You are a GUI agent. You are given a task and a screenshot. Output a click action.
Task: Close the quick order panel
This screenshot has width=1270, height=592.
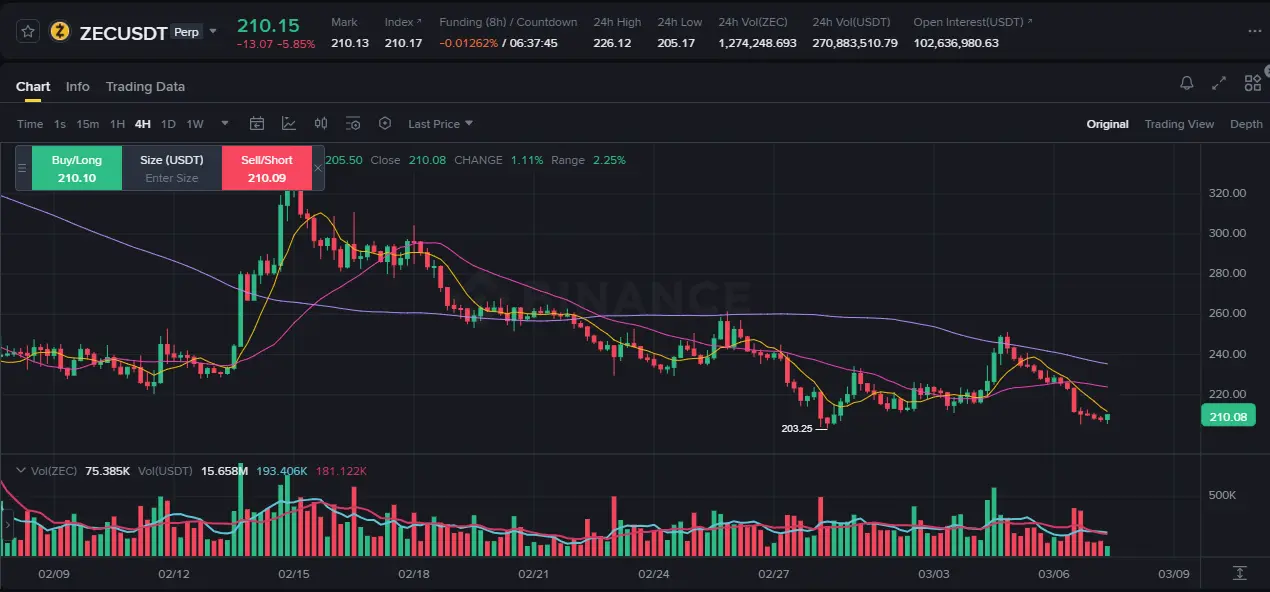(318, 168)
